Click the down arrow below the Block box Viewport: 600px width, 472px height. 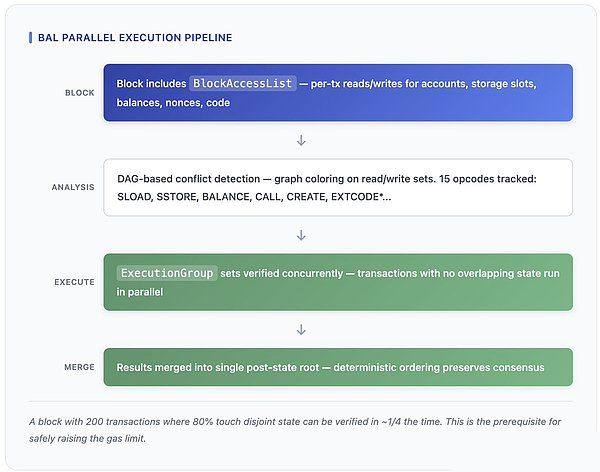(301, 140)
